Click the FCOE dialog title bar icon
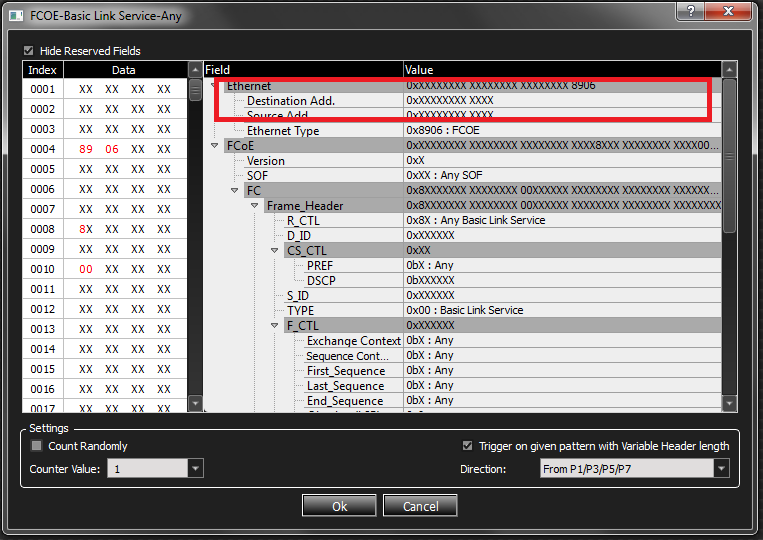The image size is (763, 540). coord(16,16)
